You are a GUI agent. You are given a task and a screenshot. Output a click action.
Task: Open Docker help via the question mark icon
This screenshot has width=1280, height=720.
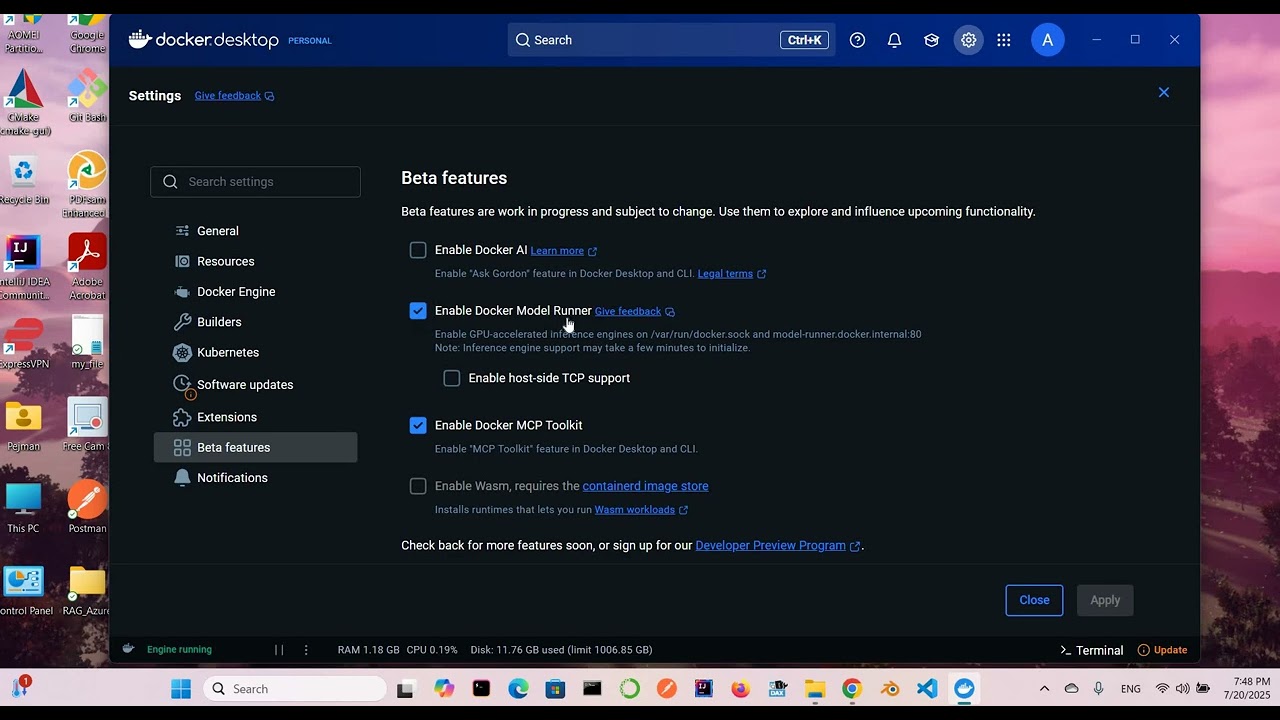click(857, 40)
